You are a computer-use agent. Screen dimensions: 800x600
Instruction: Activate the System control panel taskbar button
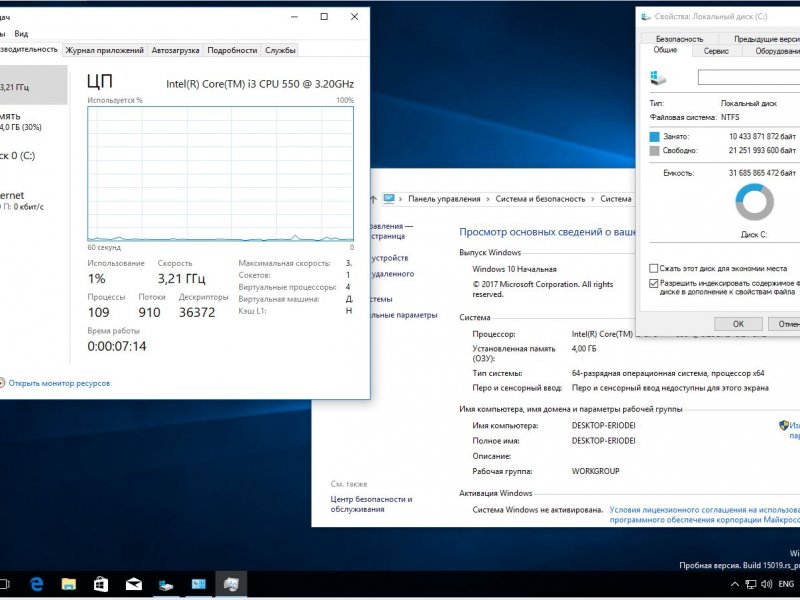click(x=198, y=584)
